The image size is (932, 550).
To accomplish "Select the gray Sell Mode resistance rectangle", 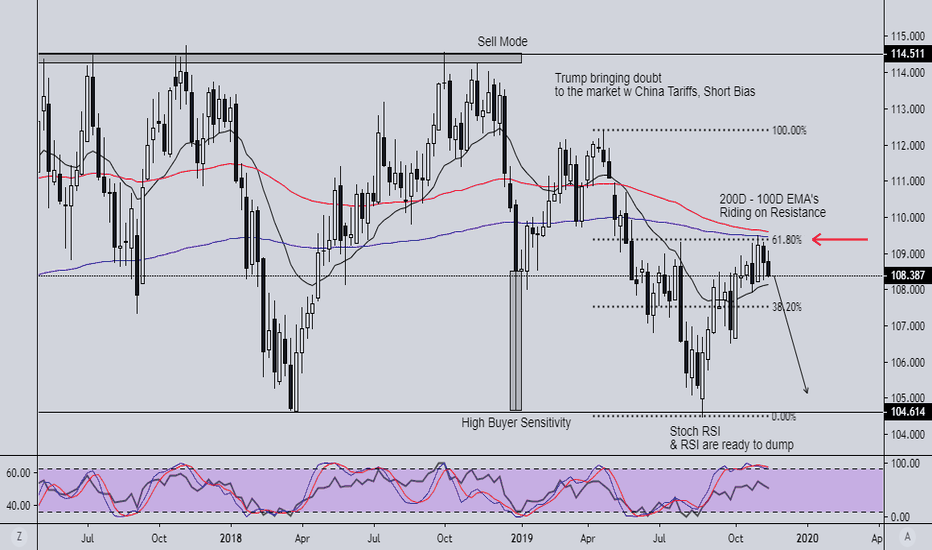I will click(280, 59).
